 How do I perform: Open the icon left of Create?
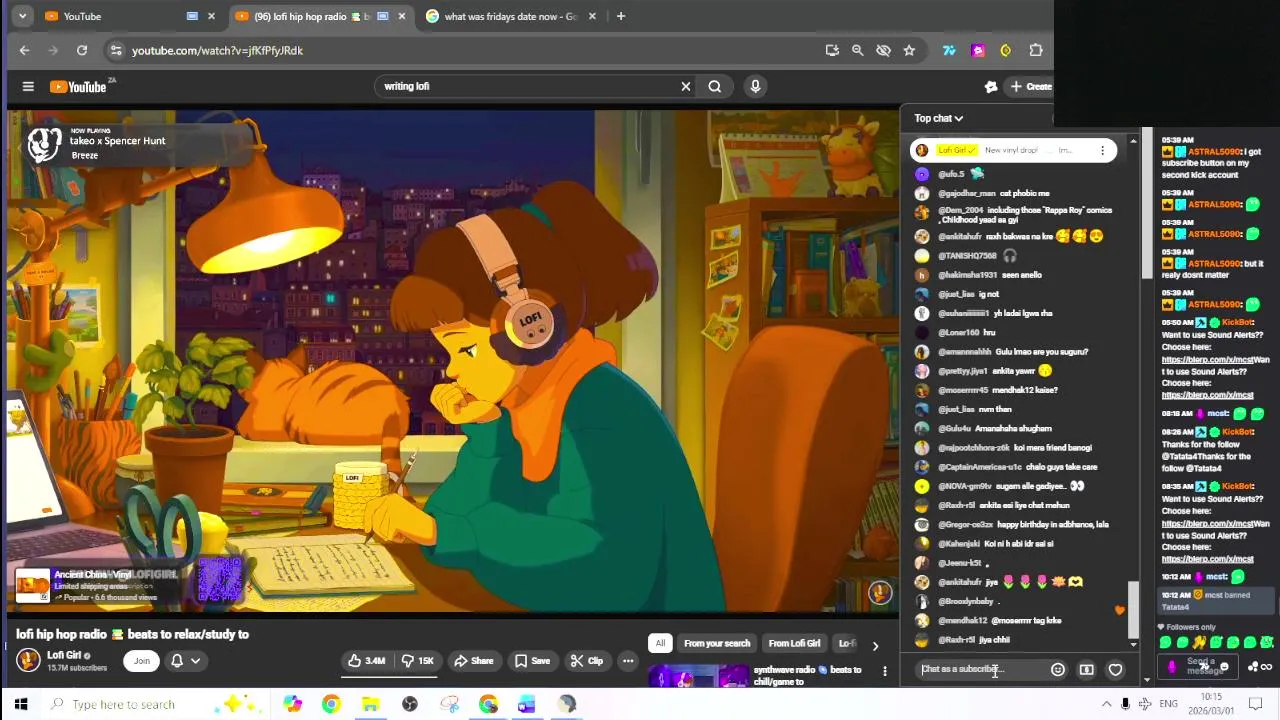pyautogui.click(x=991, y=87)
